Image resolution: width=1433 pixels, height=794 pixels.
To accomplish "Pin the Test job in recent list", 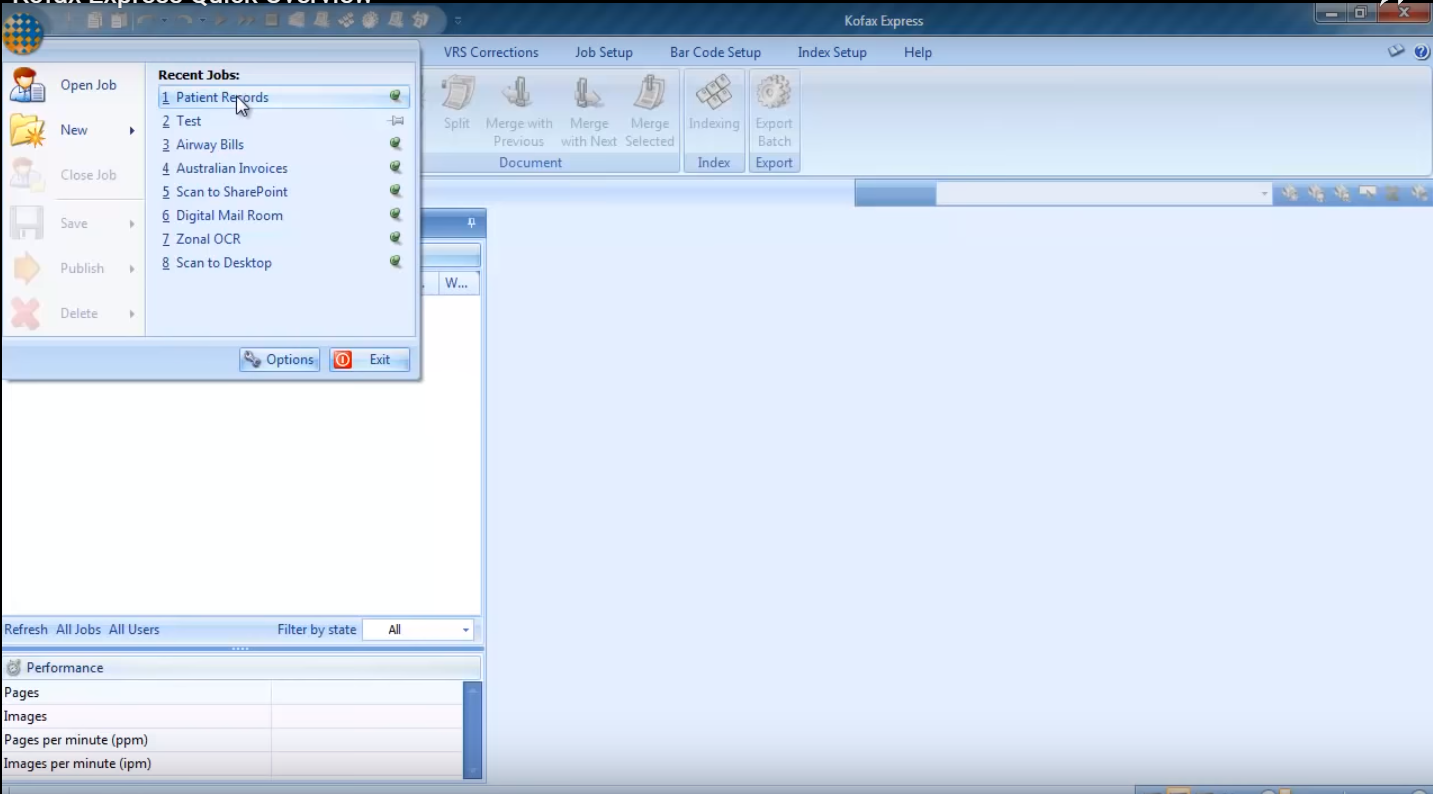I will (395, 121).
